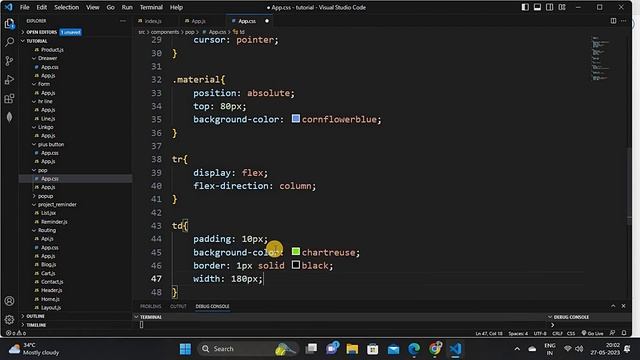The width and height of the screenshot is (640, 360).
Task: Open Contact.js in Routing folder
Action: [x=52, y=282]
